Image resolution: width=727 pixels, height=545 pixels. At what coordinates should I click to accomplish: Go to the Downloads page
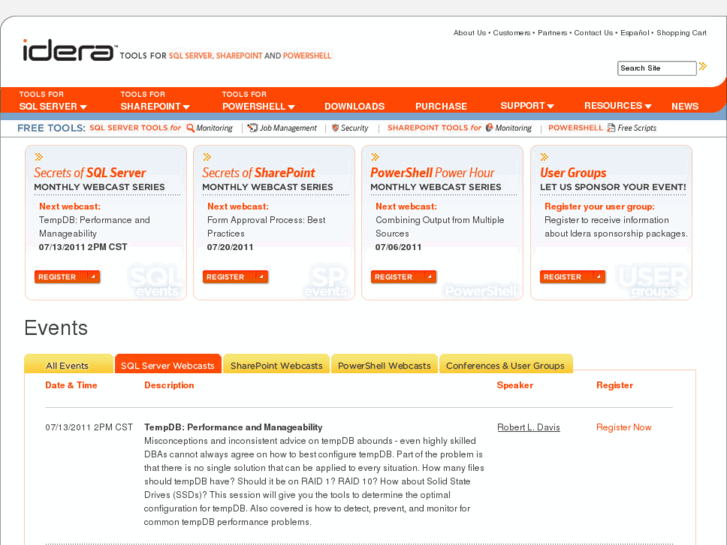(354, 106)
